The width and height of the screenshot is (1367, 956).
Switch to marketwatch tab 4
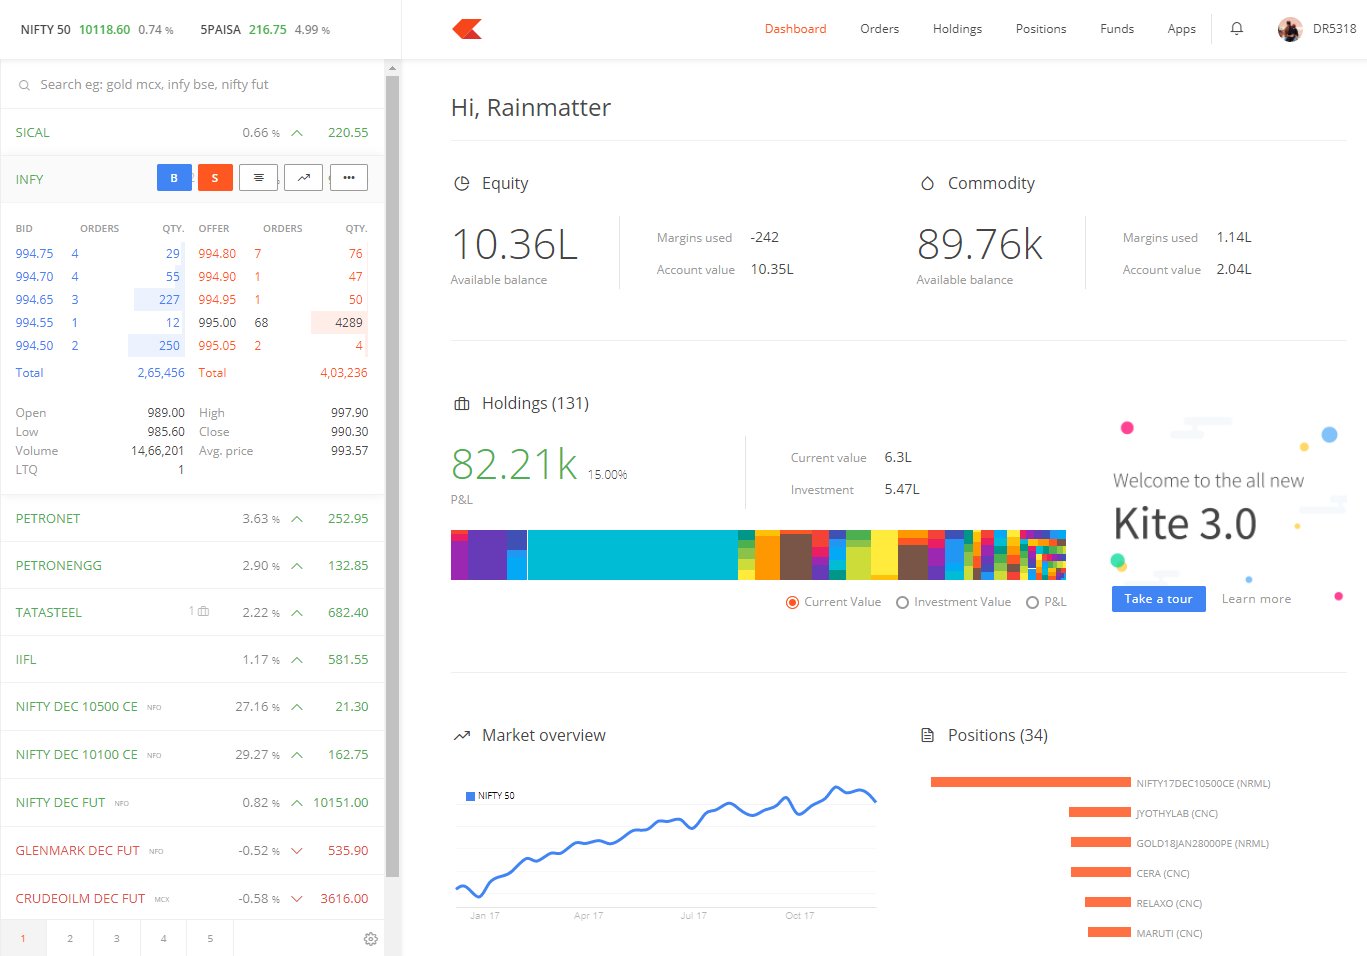164,938
